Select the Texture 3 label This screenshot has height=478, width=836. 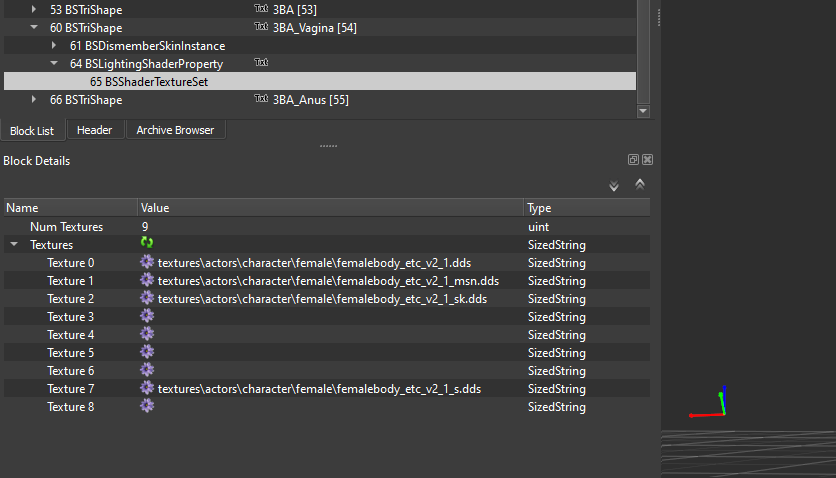70,317
